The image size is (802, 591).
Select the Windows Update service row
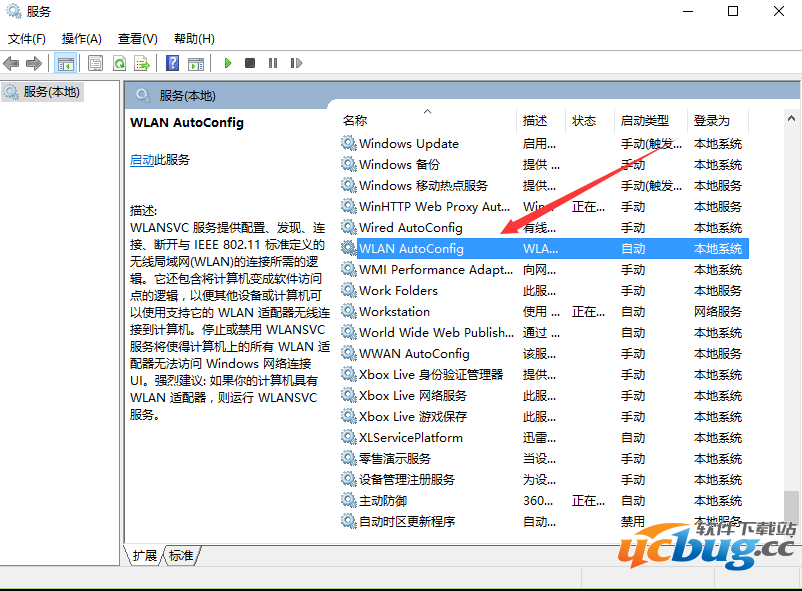(544, 143)
